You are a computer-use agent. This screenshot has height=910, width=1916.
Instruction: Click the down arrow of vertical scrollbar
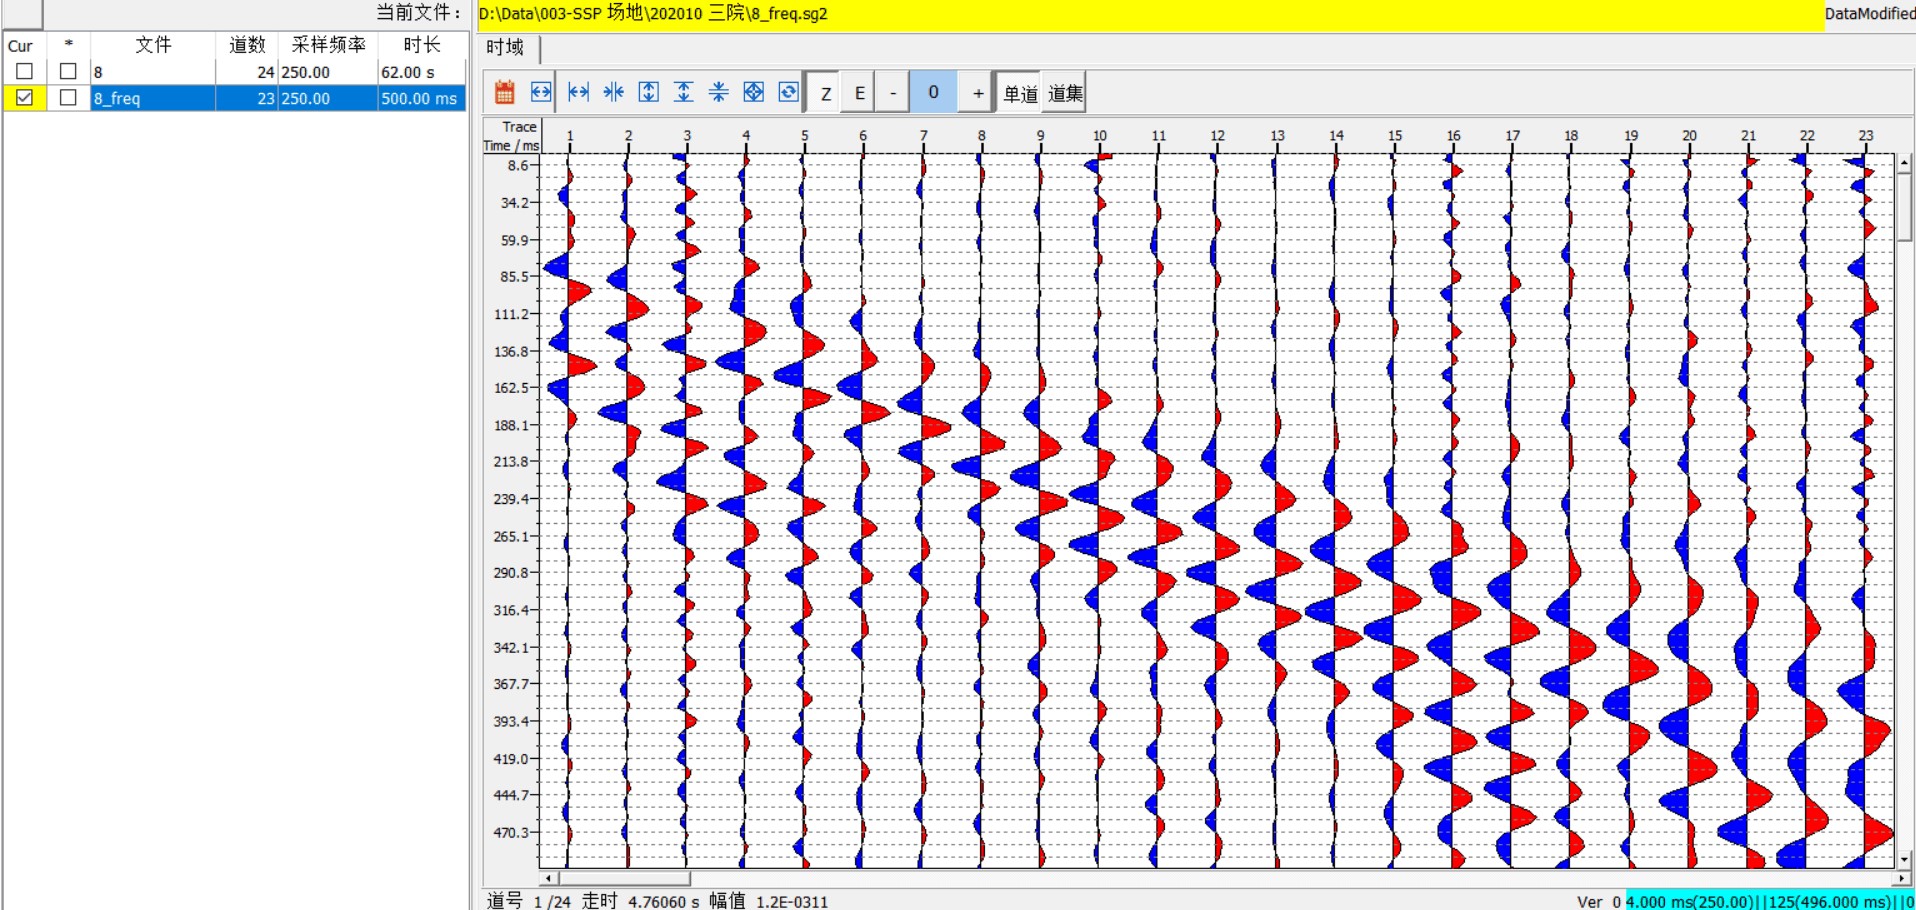pyautogui.click(x=1904, y=858)
